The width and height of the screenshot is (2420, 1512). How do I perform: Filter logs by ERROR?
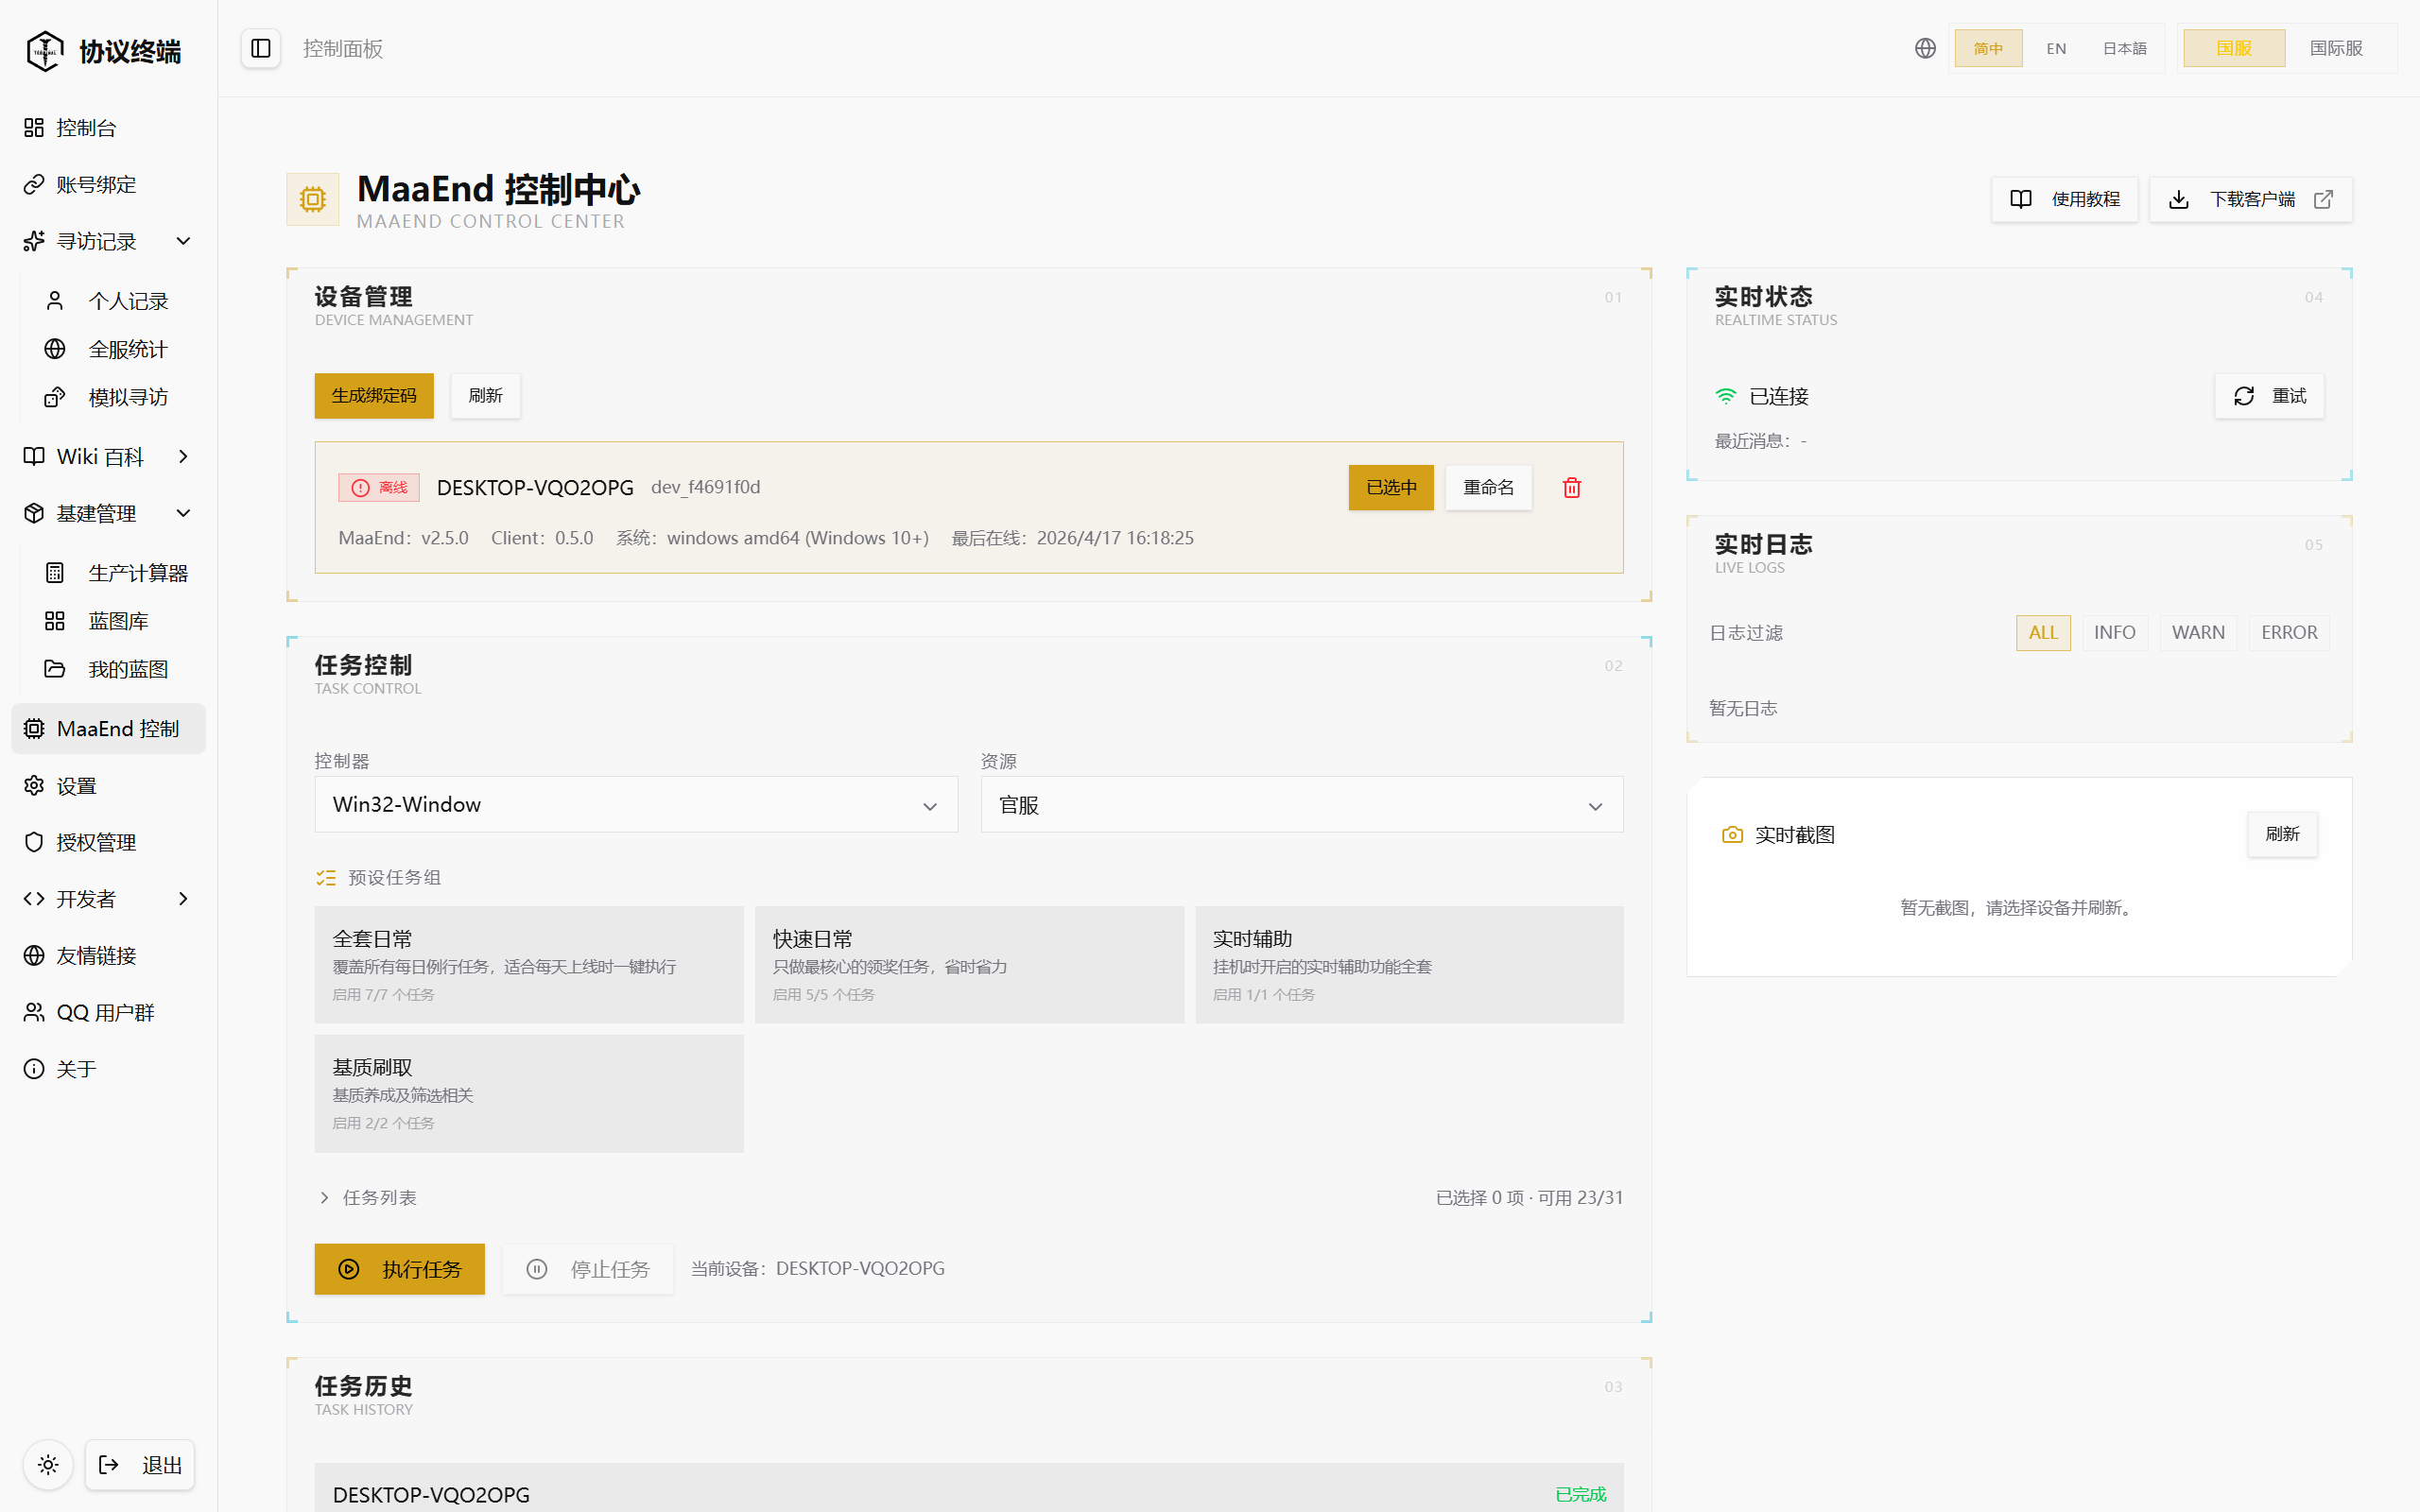coord(2289,633)
